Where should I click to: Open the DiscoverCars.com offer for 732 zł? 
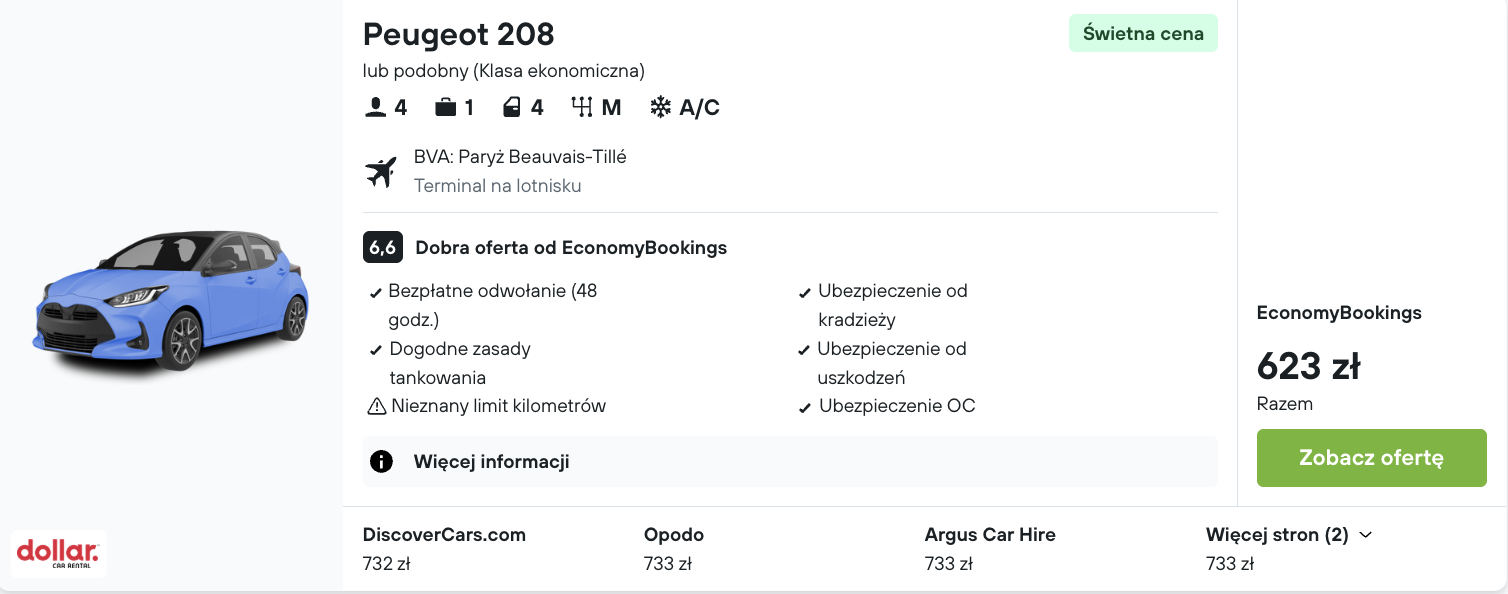click(x=444, y=548)
